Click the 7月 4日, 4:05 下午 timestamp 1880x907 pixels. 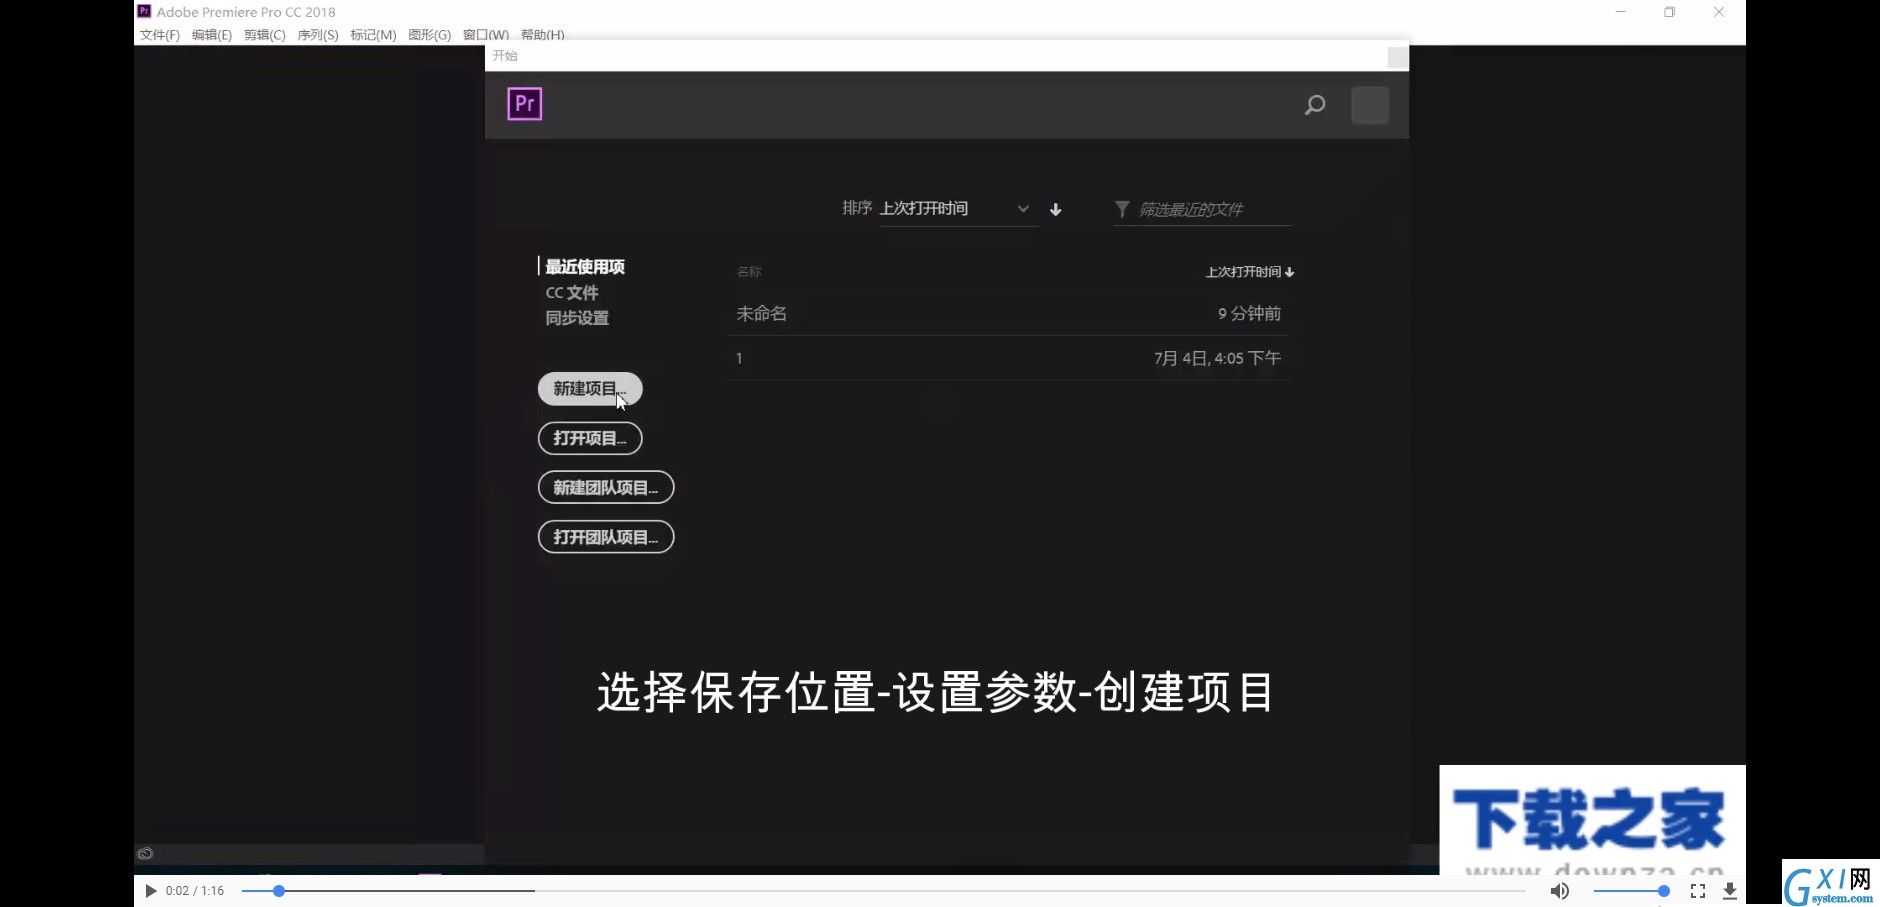[1217, 358]
